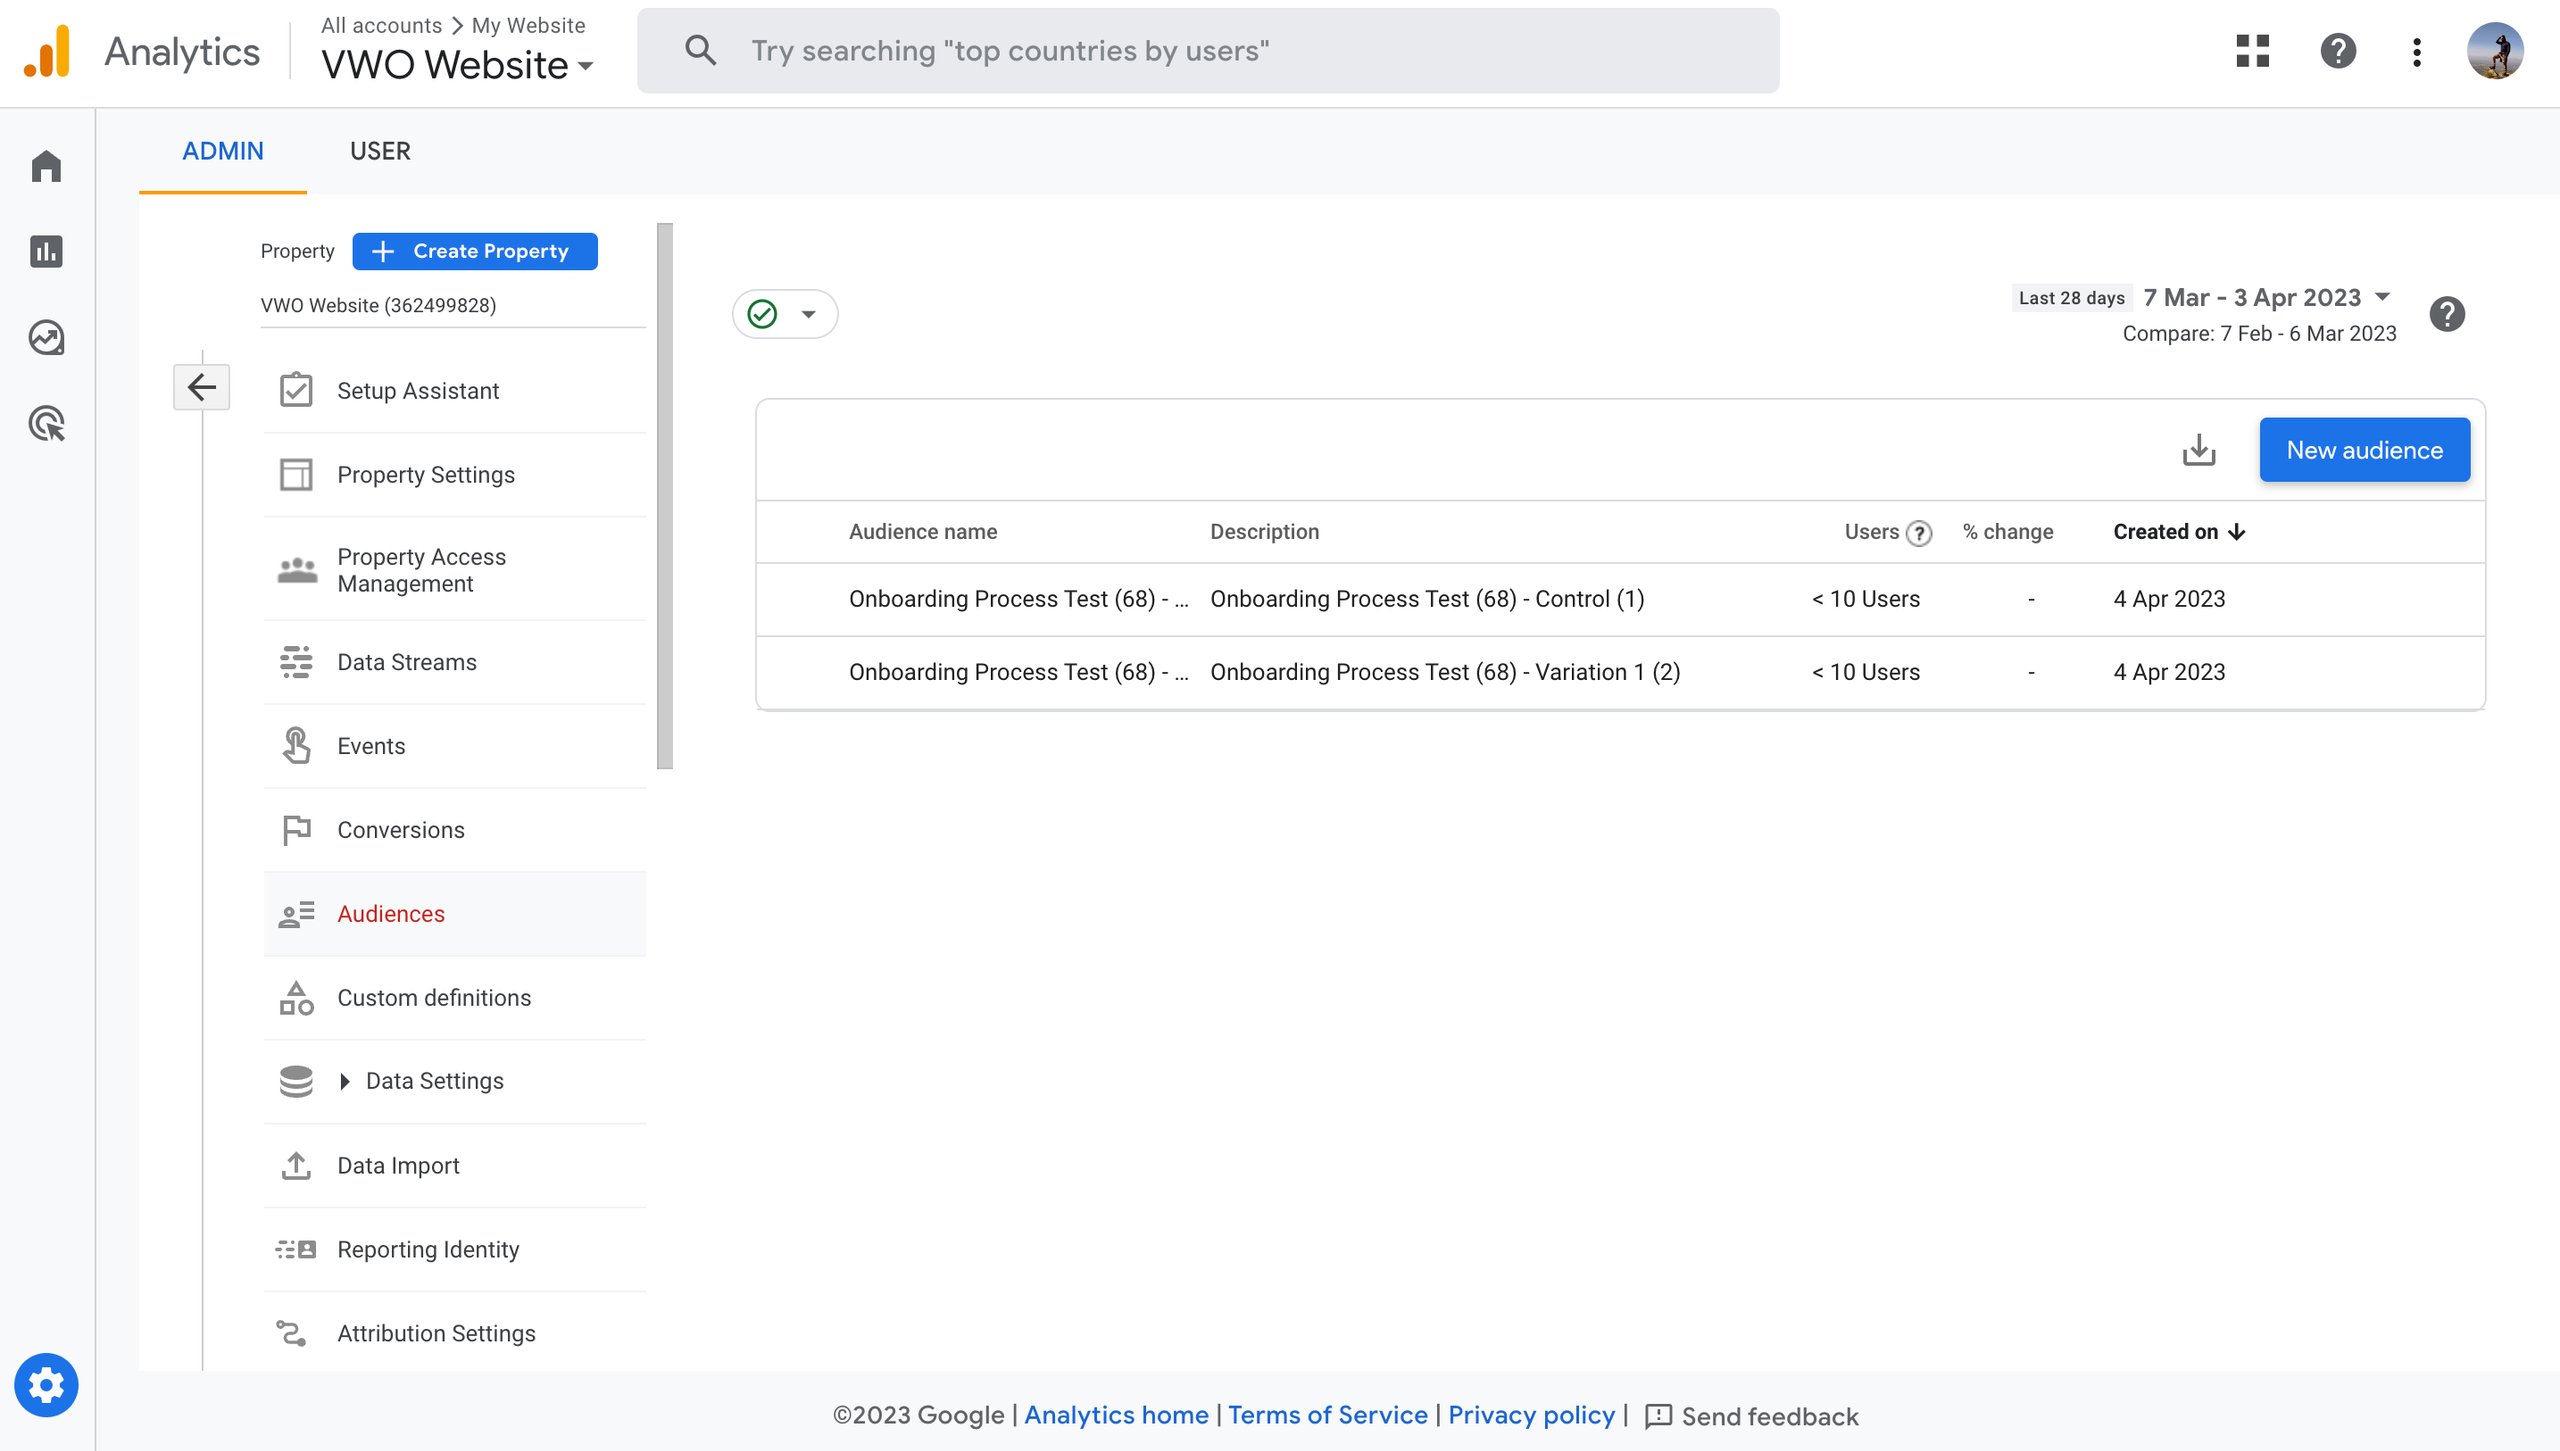Viewport: 2560px width, 1451px height.
Task: Click the New audience button
Action: (2365, 448)
